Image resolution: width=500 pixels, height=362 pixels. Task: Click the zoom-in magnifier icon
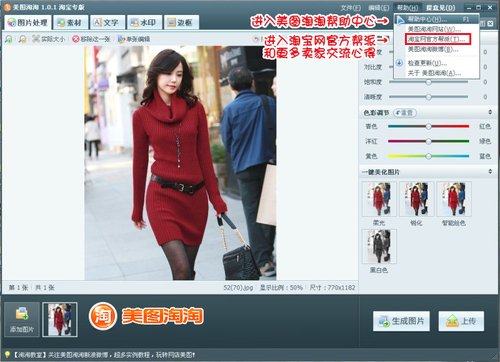(9, 39)
